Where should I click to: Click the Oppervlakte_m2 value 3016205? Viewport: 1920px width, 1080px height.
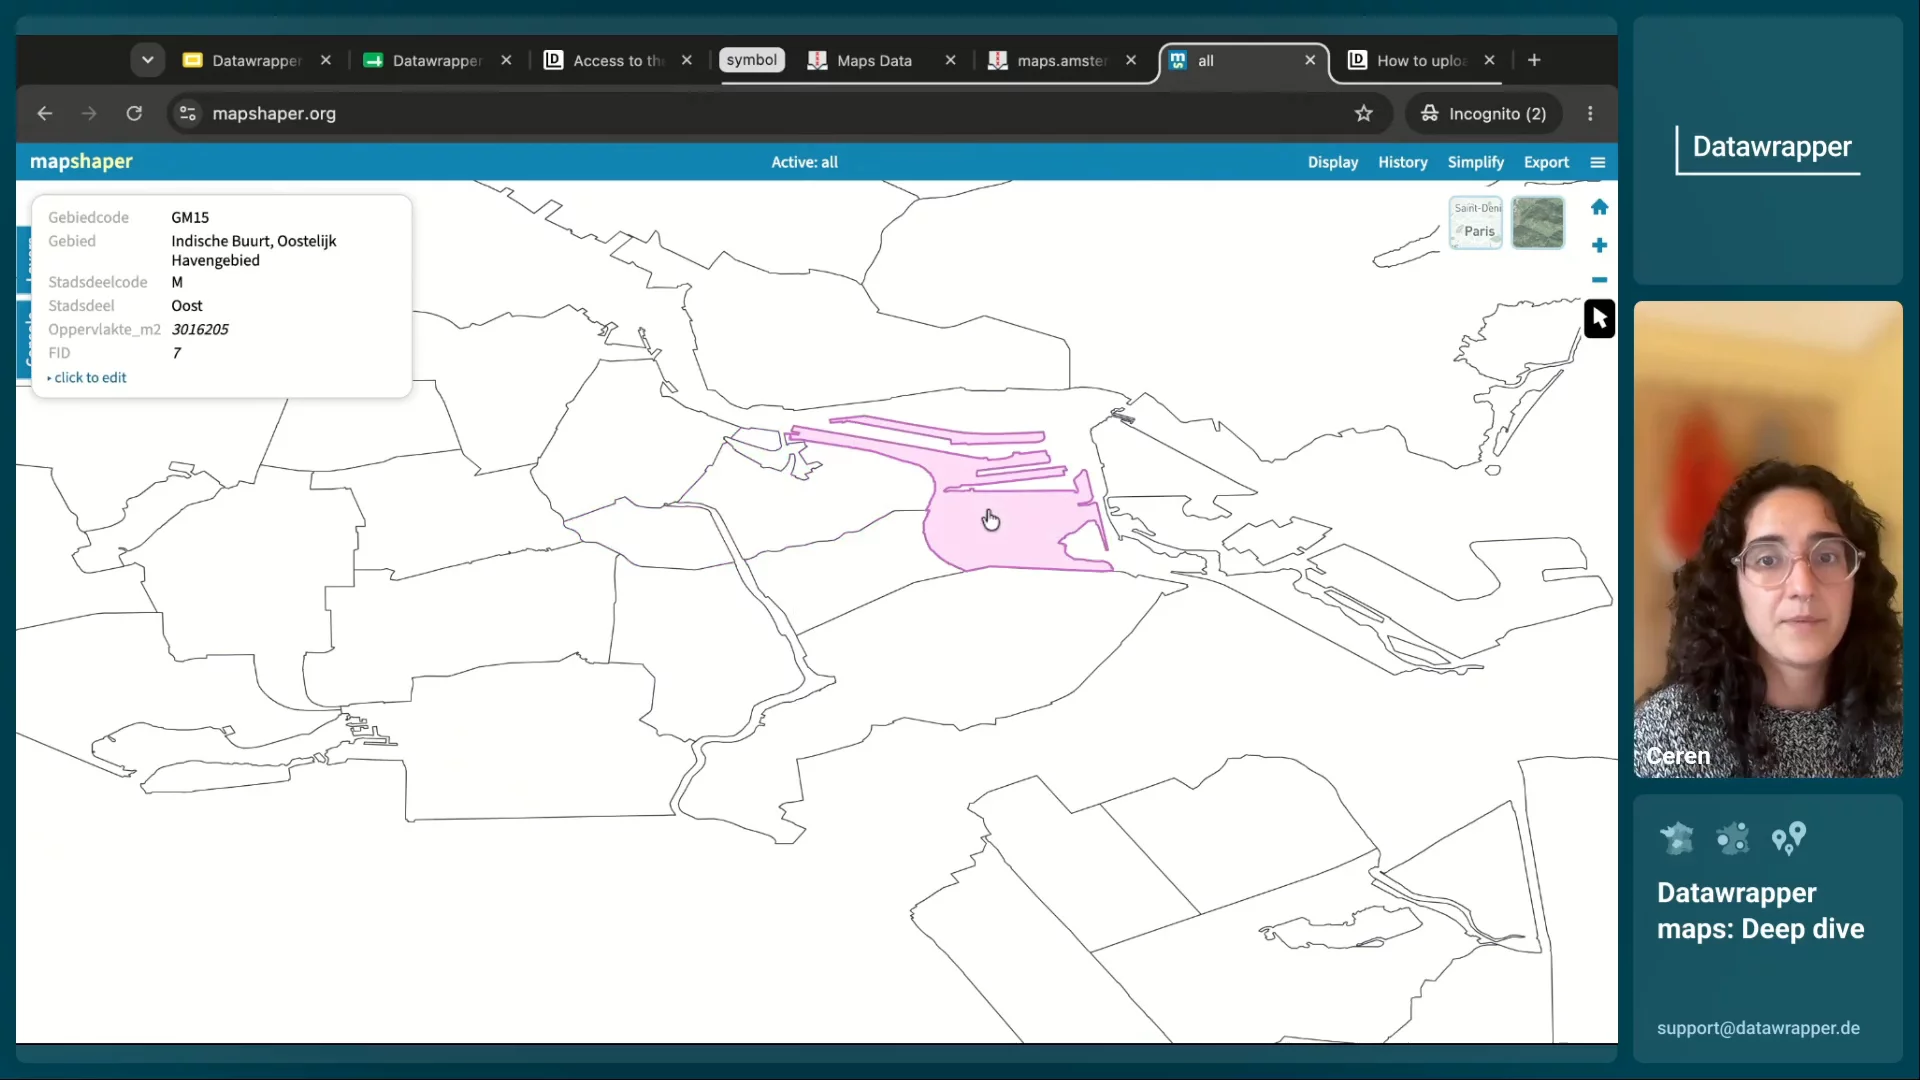tap(199, 329)
